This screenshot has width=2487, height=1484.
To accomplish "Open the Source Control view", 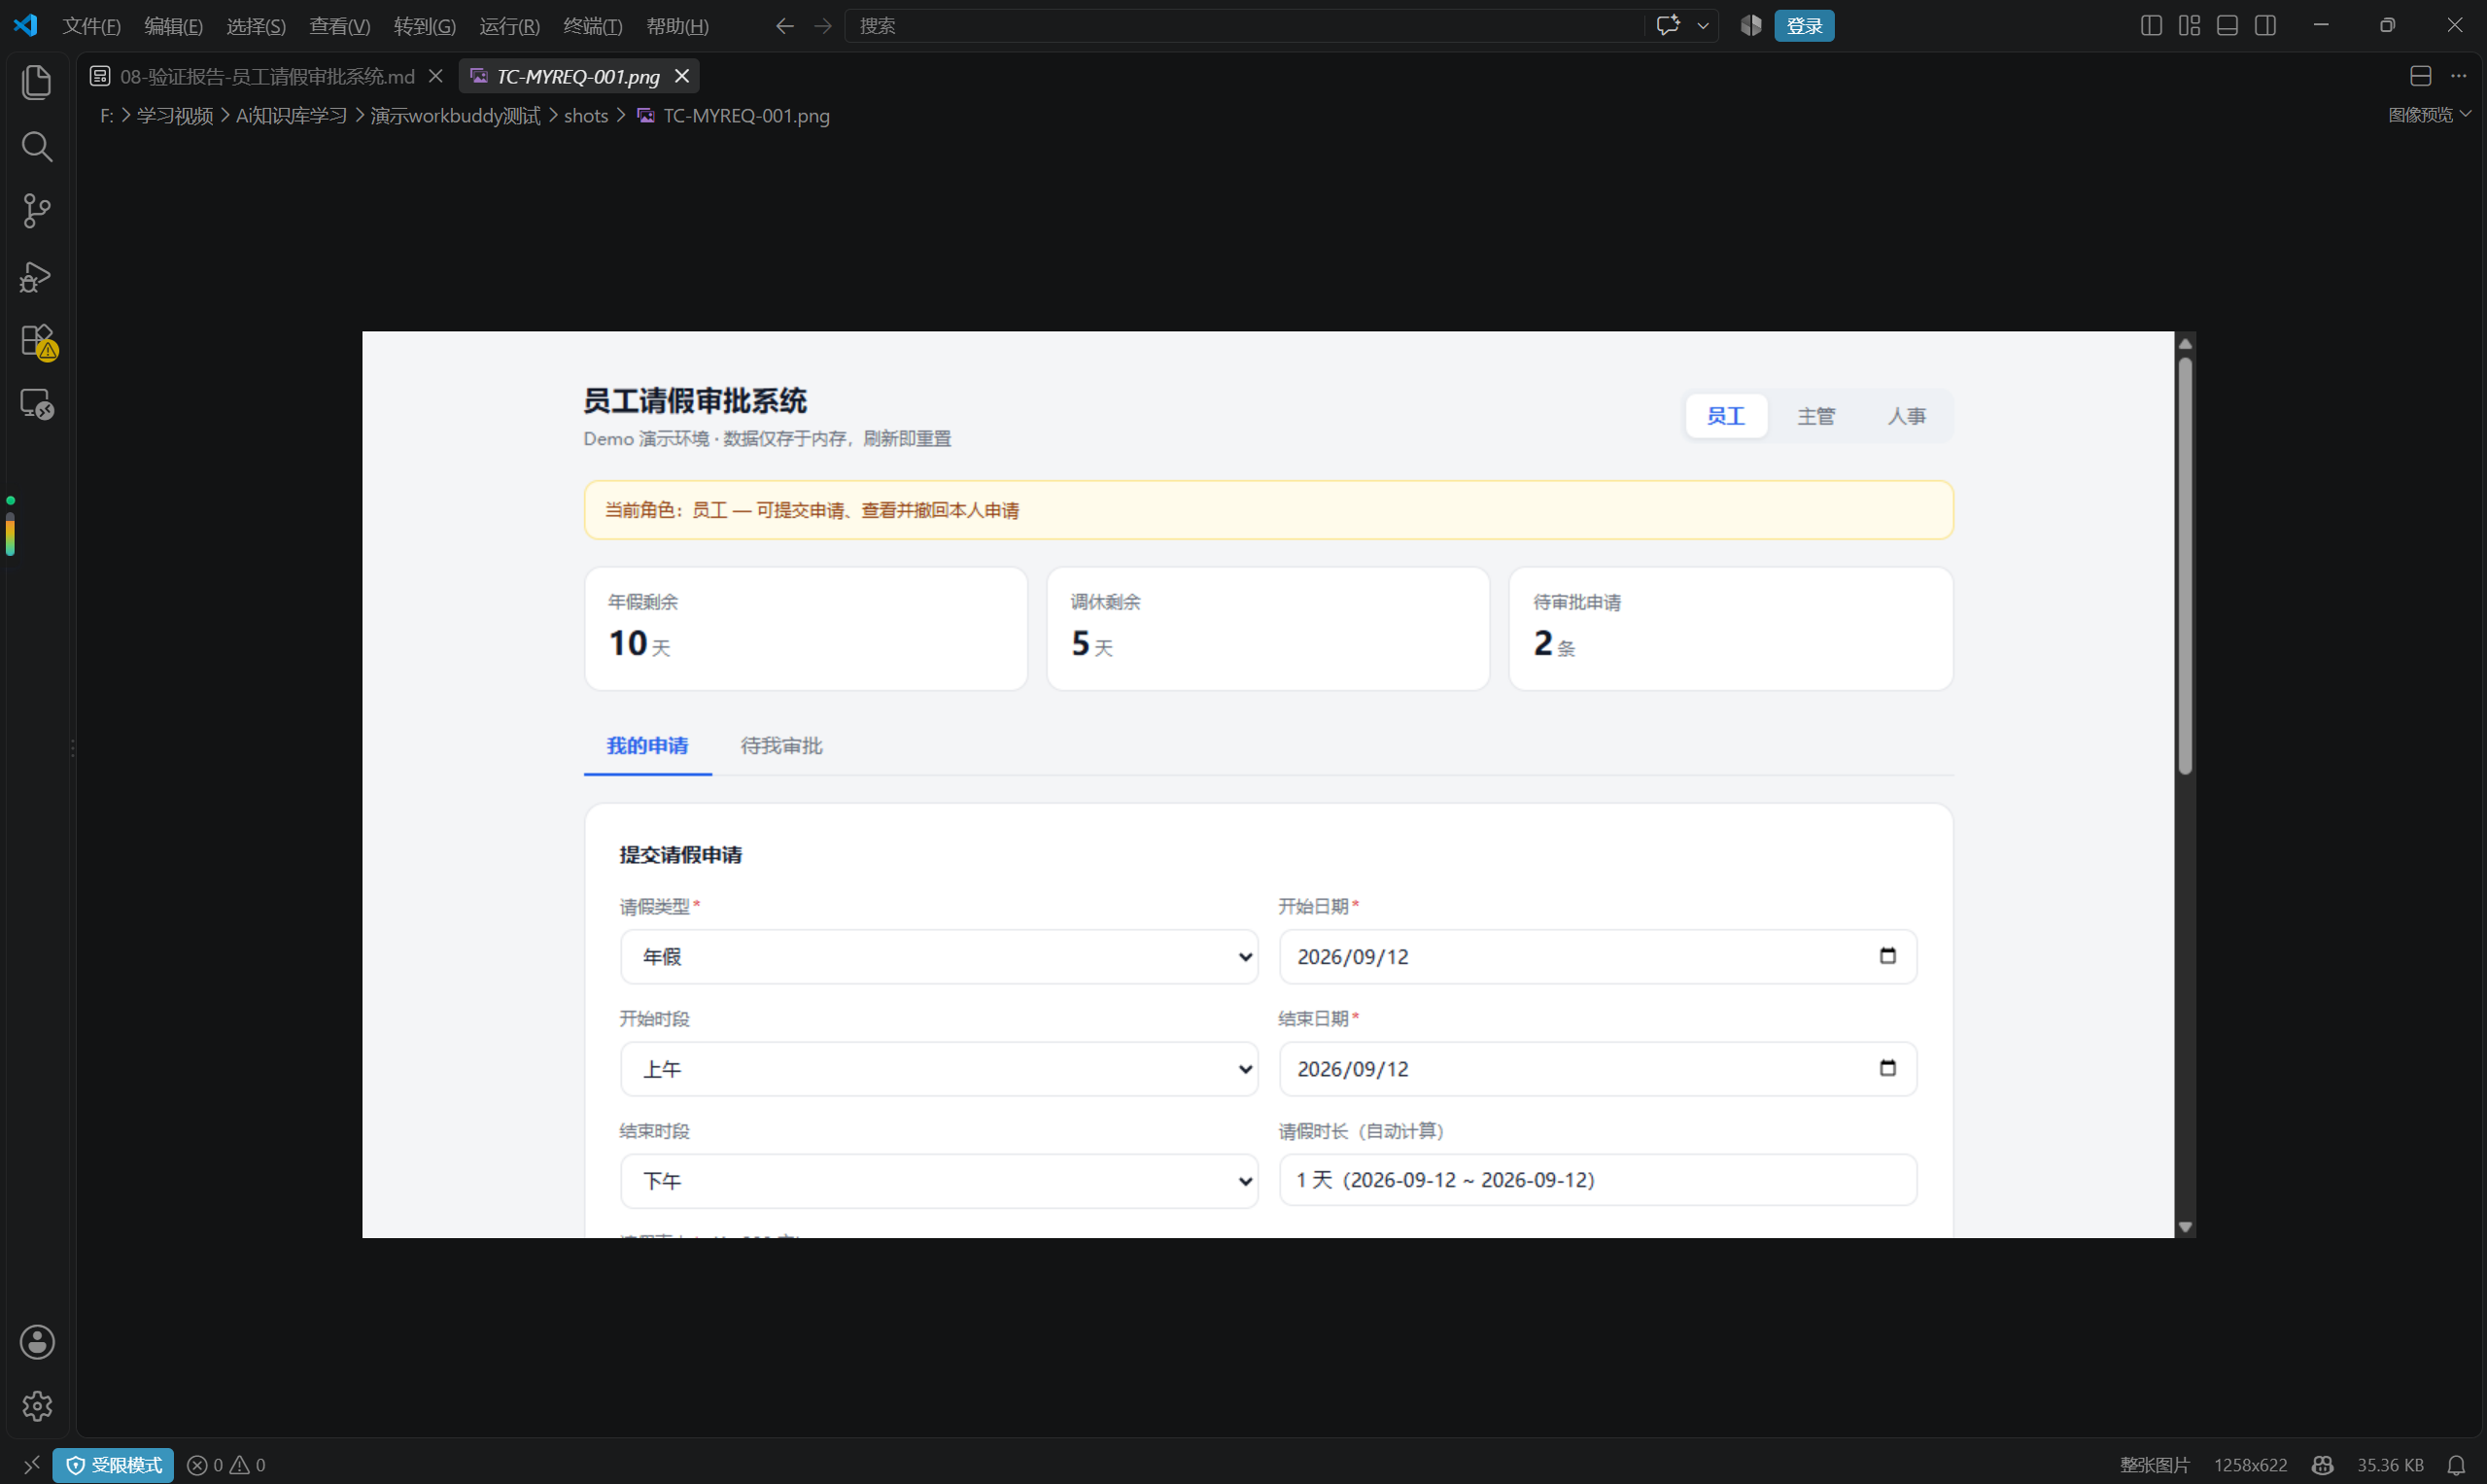I will (x=37, y=211).
